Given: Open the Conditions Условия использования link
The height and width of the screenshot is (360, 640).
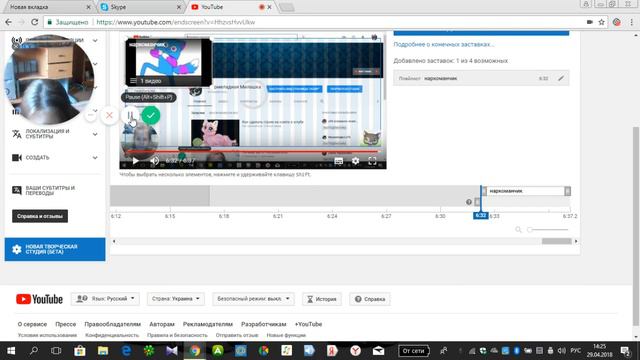Looking at the screenshot, I should click(x=47, y=335).
